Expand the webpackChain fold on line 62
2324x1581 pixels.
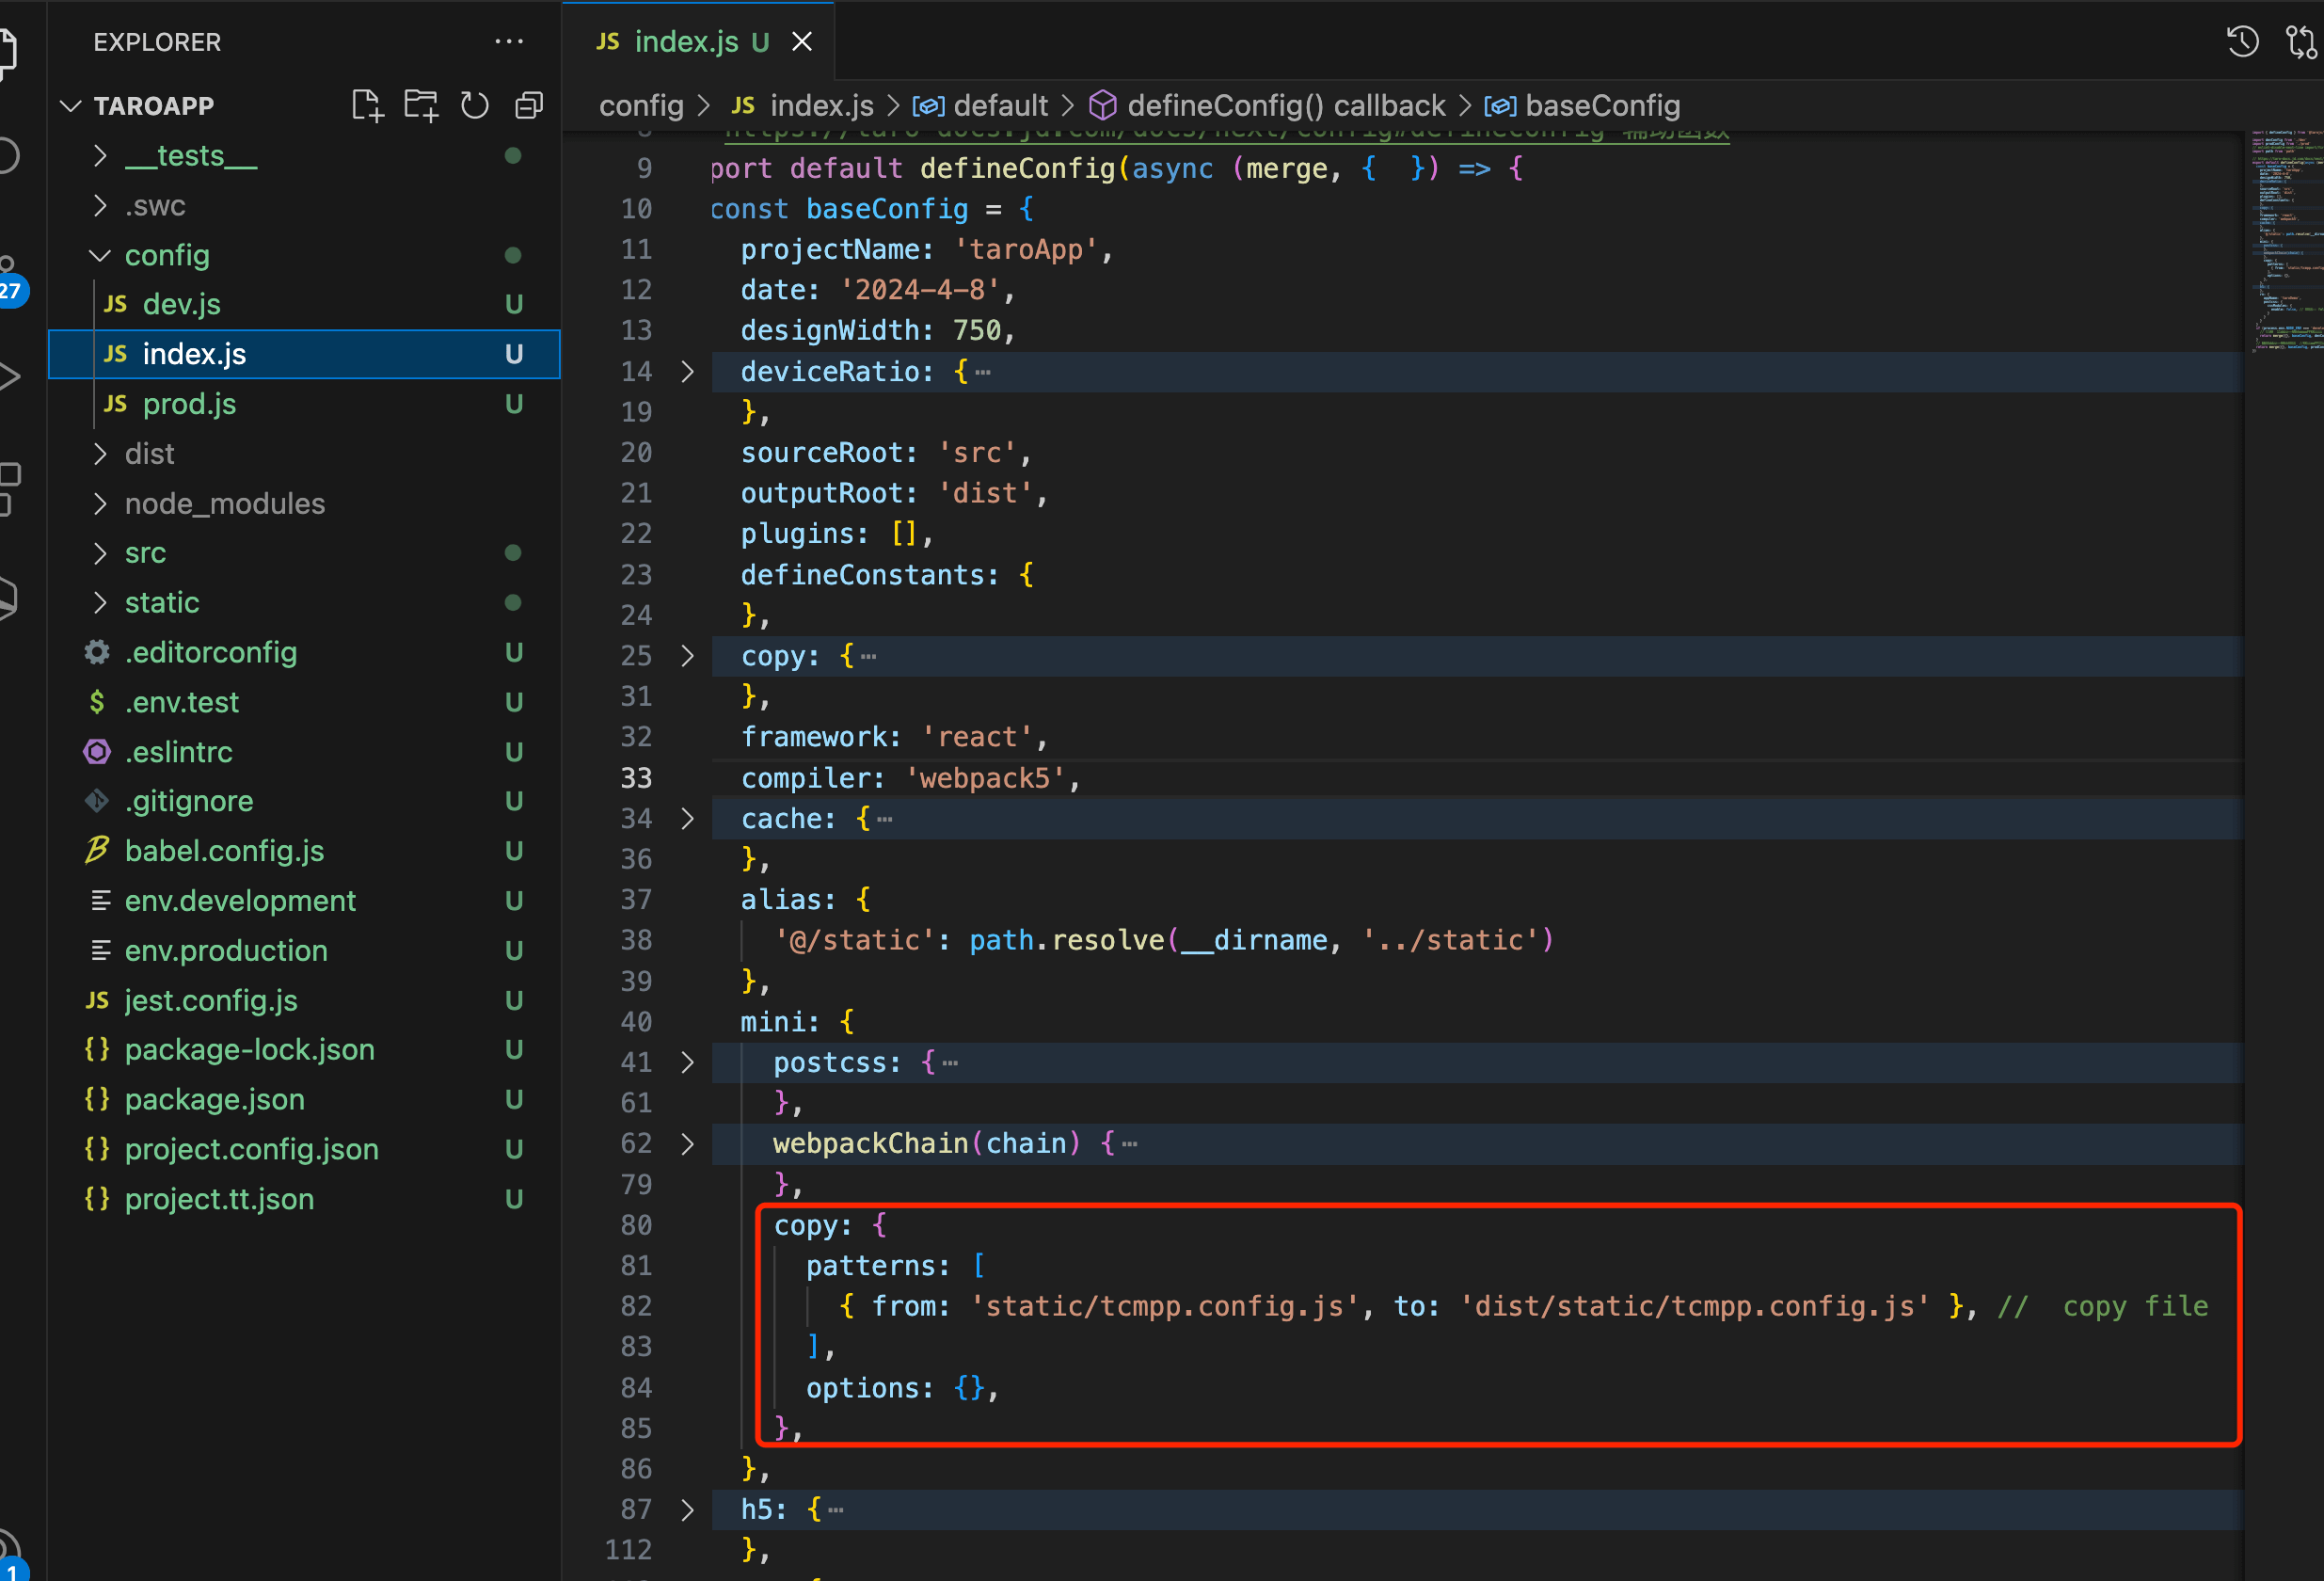pos(687,1144)
